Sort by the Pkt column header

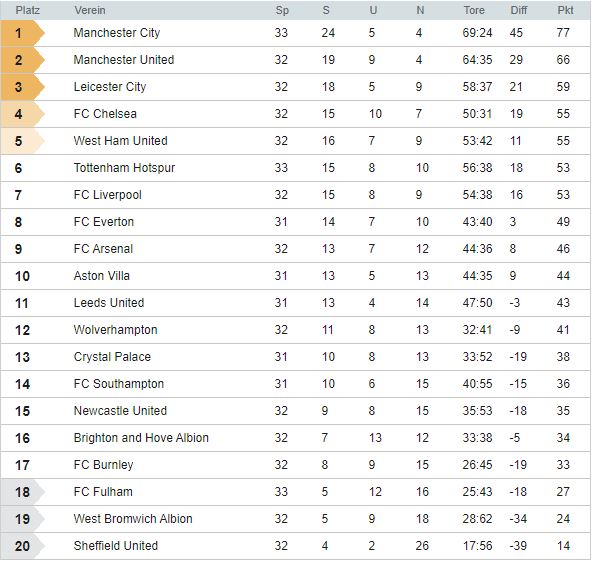coord(565,10)
